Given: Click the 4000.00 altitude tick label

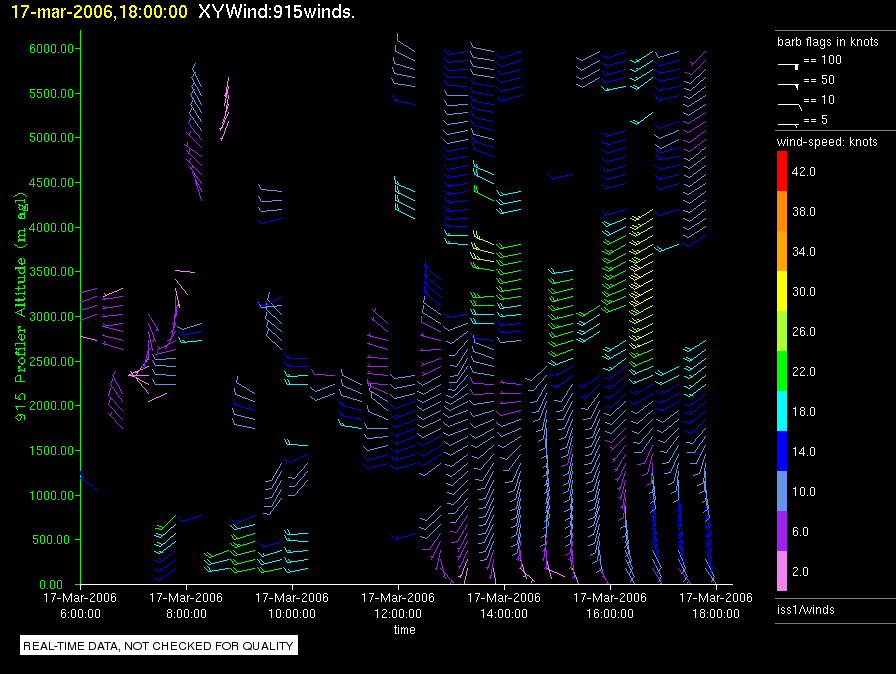Looking at the screenshot, I should (x=51, y=227).
